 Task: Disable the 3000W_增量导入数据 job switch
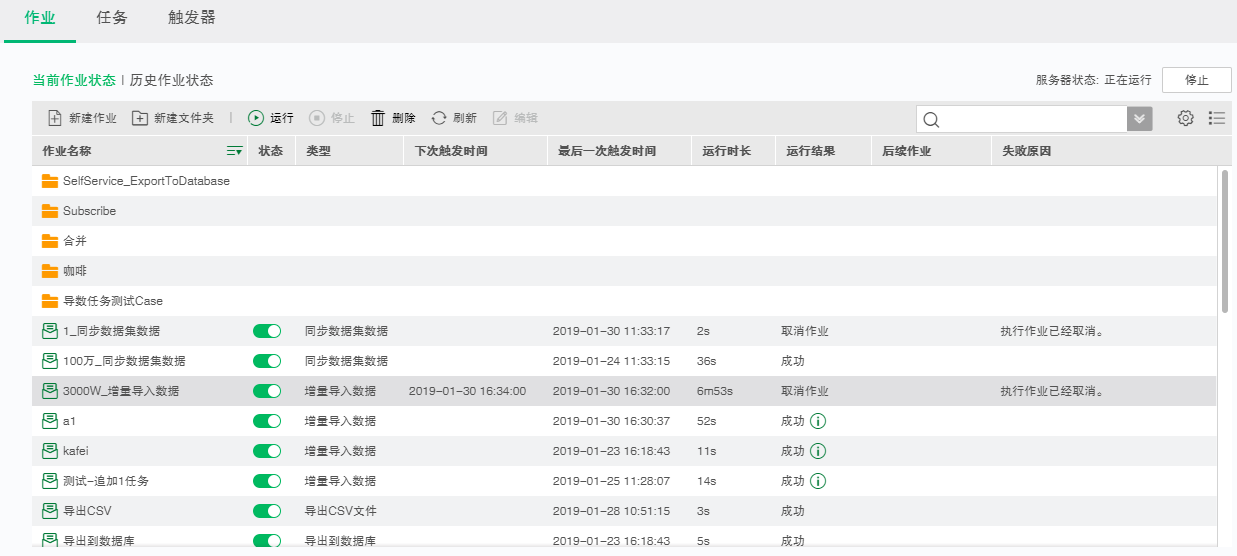(x=267, y=391)
